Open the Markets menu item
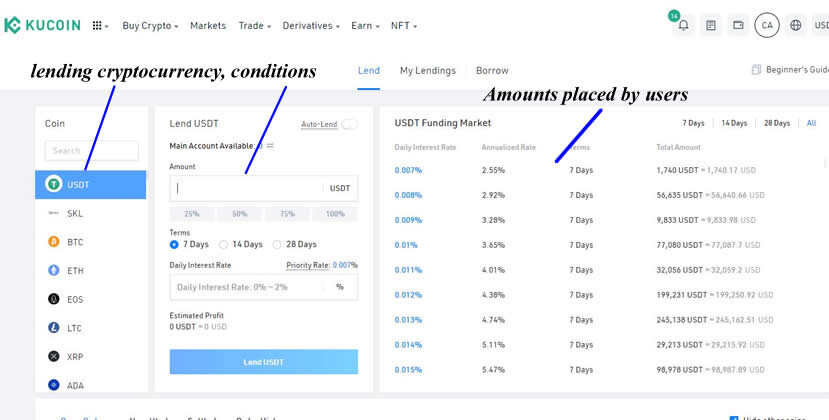Screen dimensions: 829x420 click(208, 25)
